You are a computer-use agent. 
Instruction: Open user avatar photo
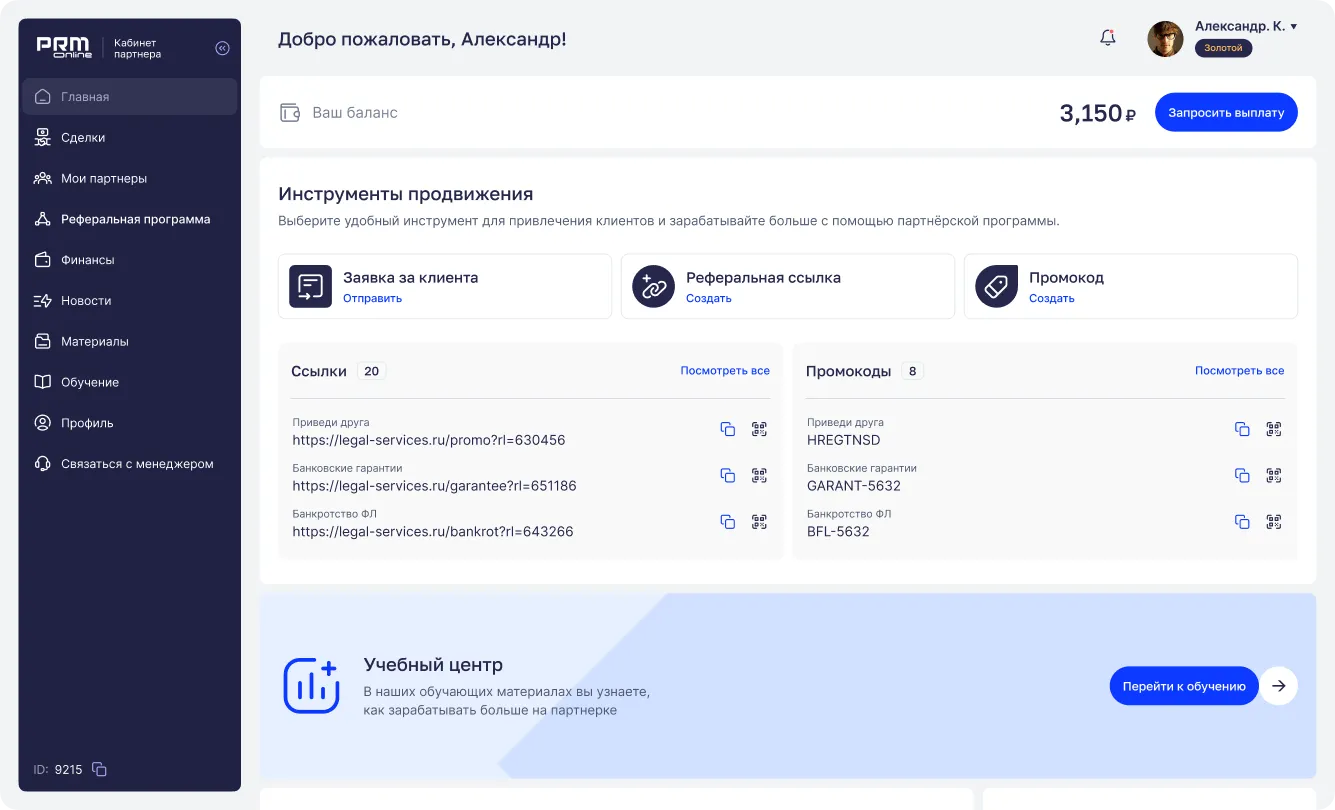1165,39
